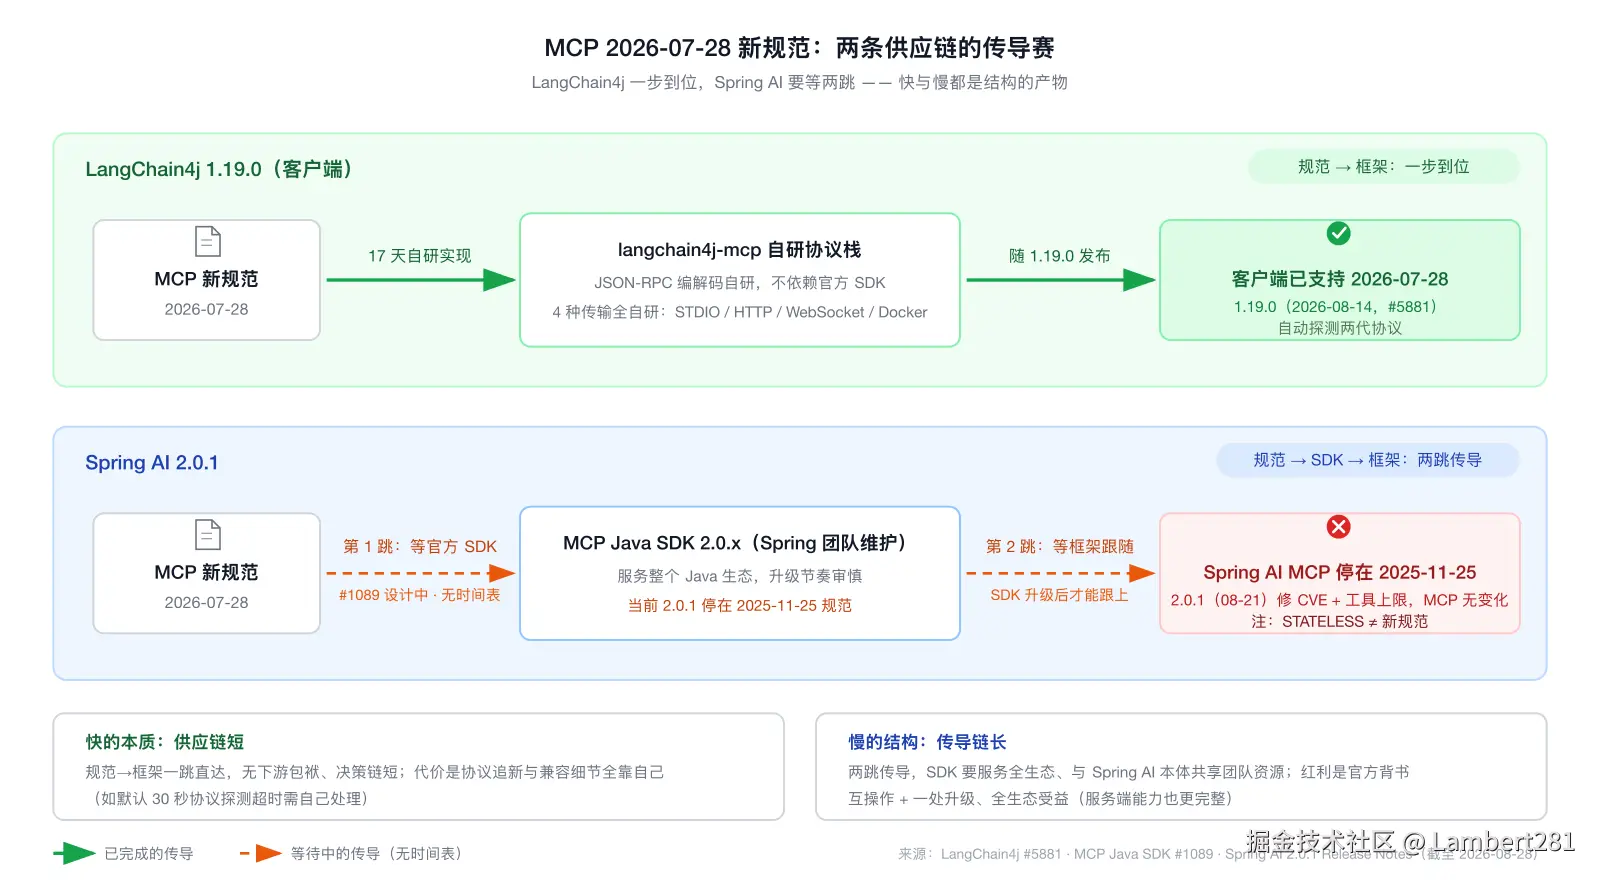Click the Spring AI MCP 停在 2025-11-25 title
1600x880 pixels.
(x=1340, y=572)
